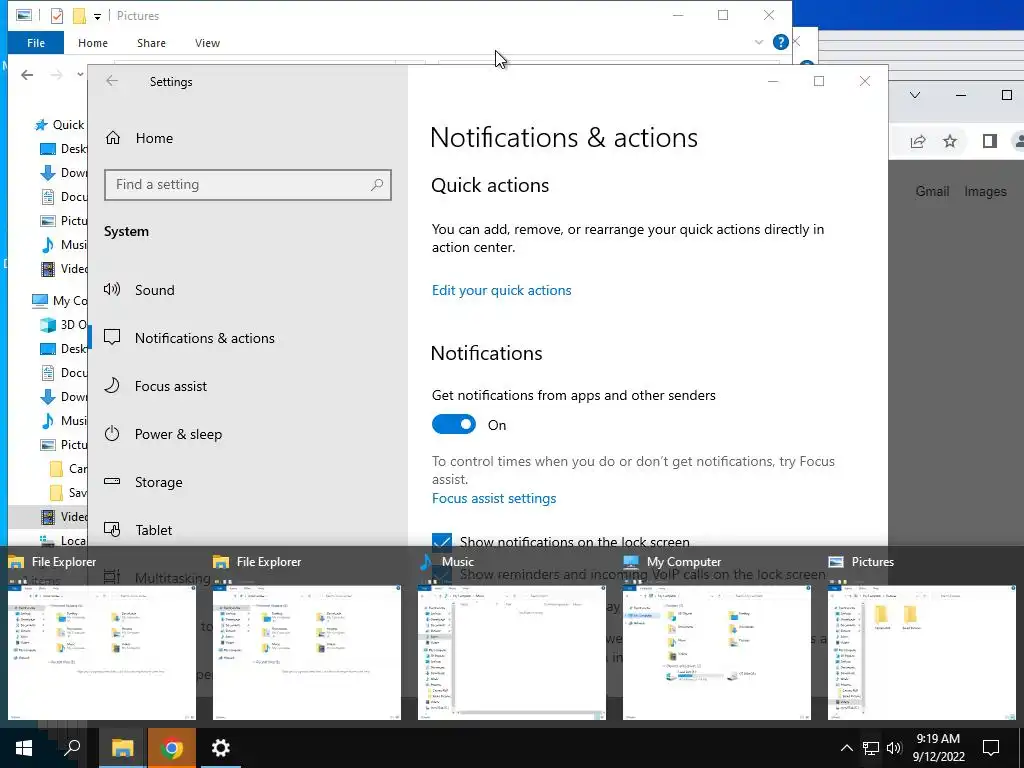
Task: Select Saved Pictures folder in tree
Action: (69, 492)
